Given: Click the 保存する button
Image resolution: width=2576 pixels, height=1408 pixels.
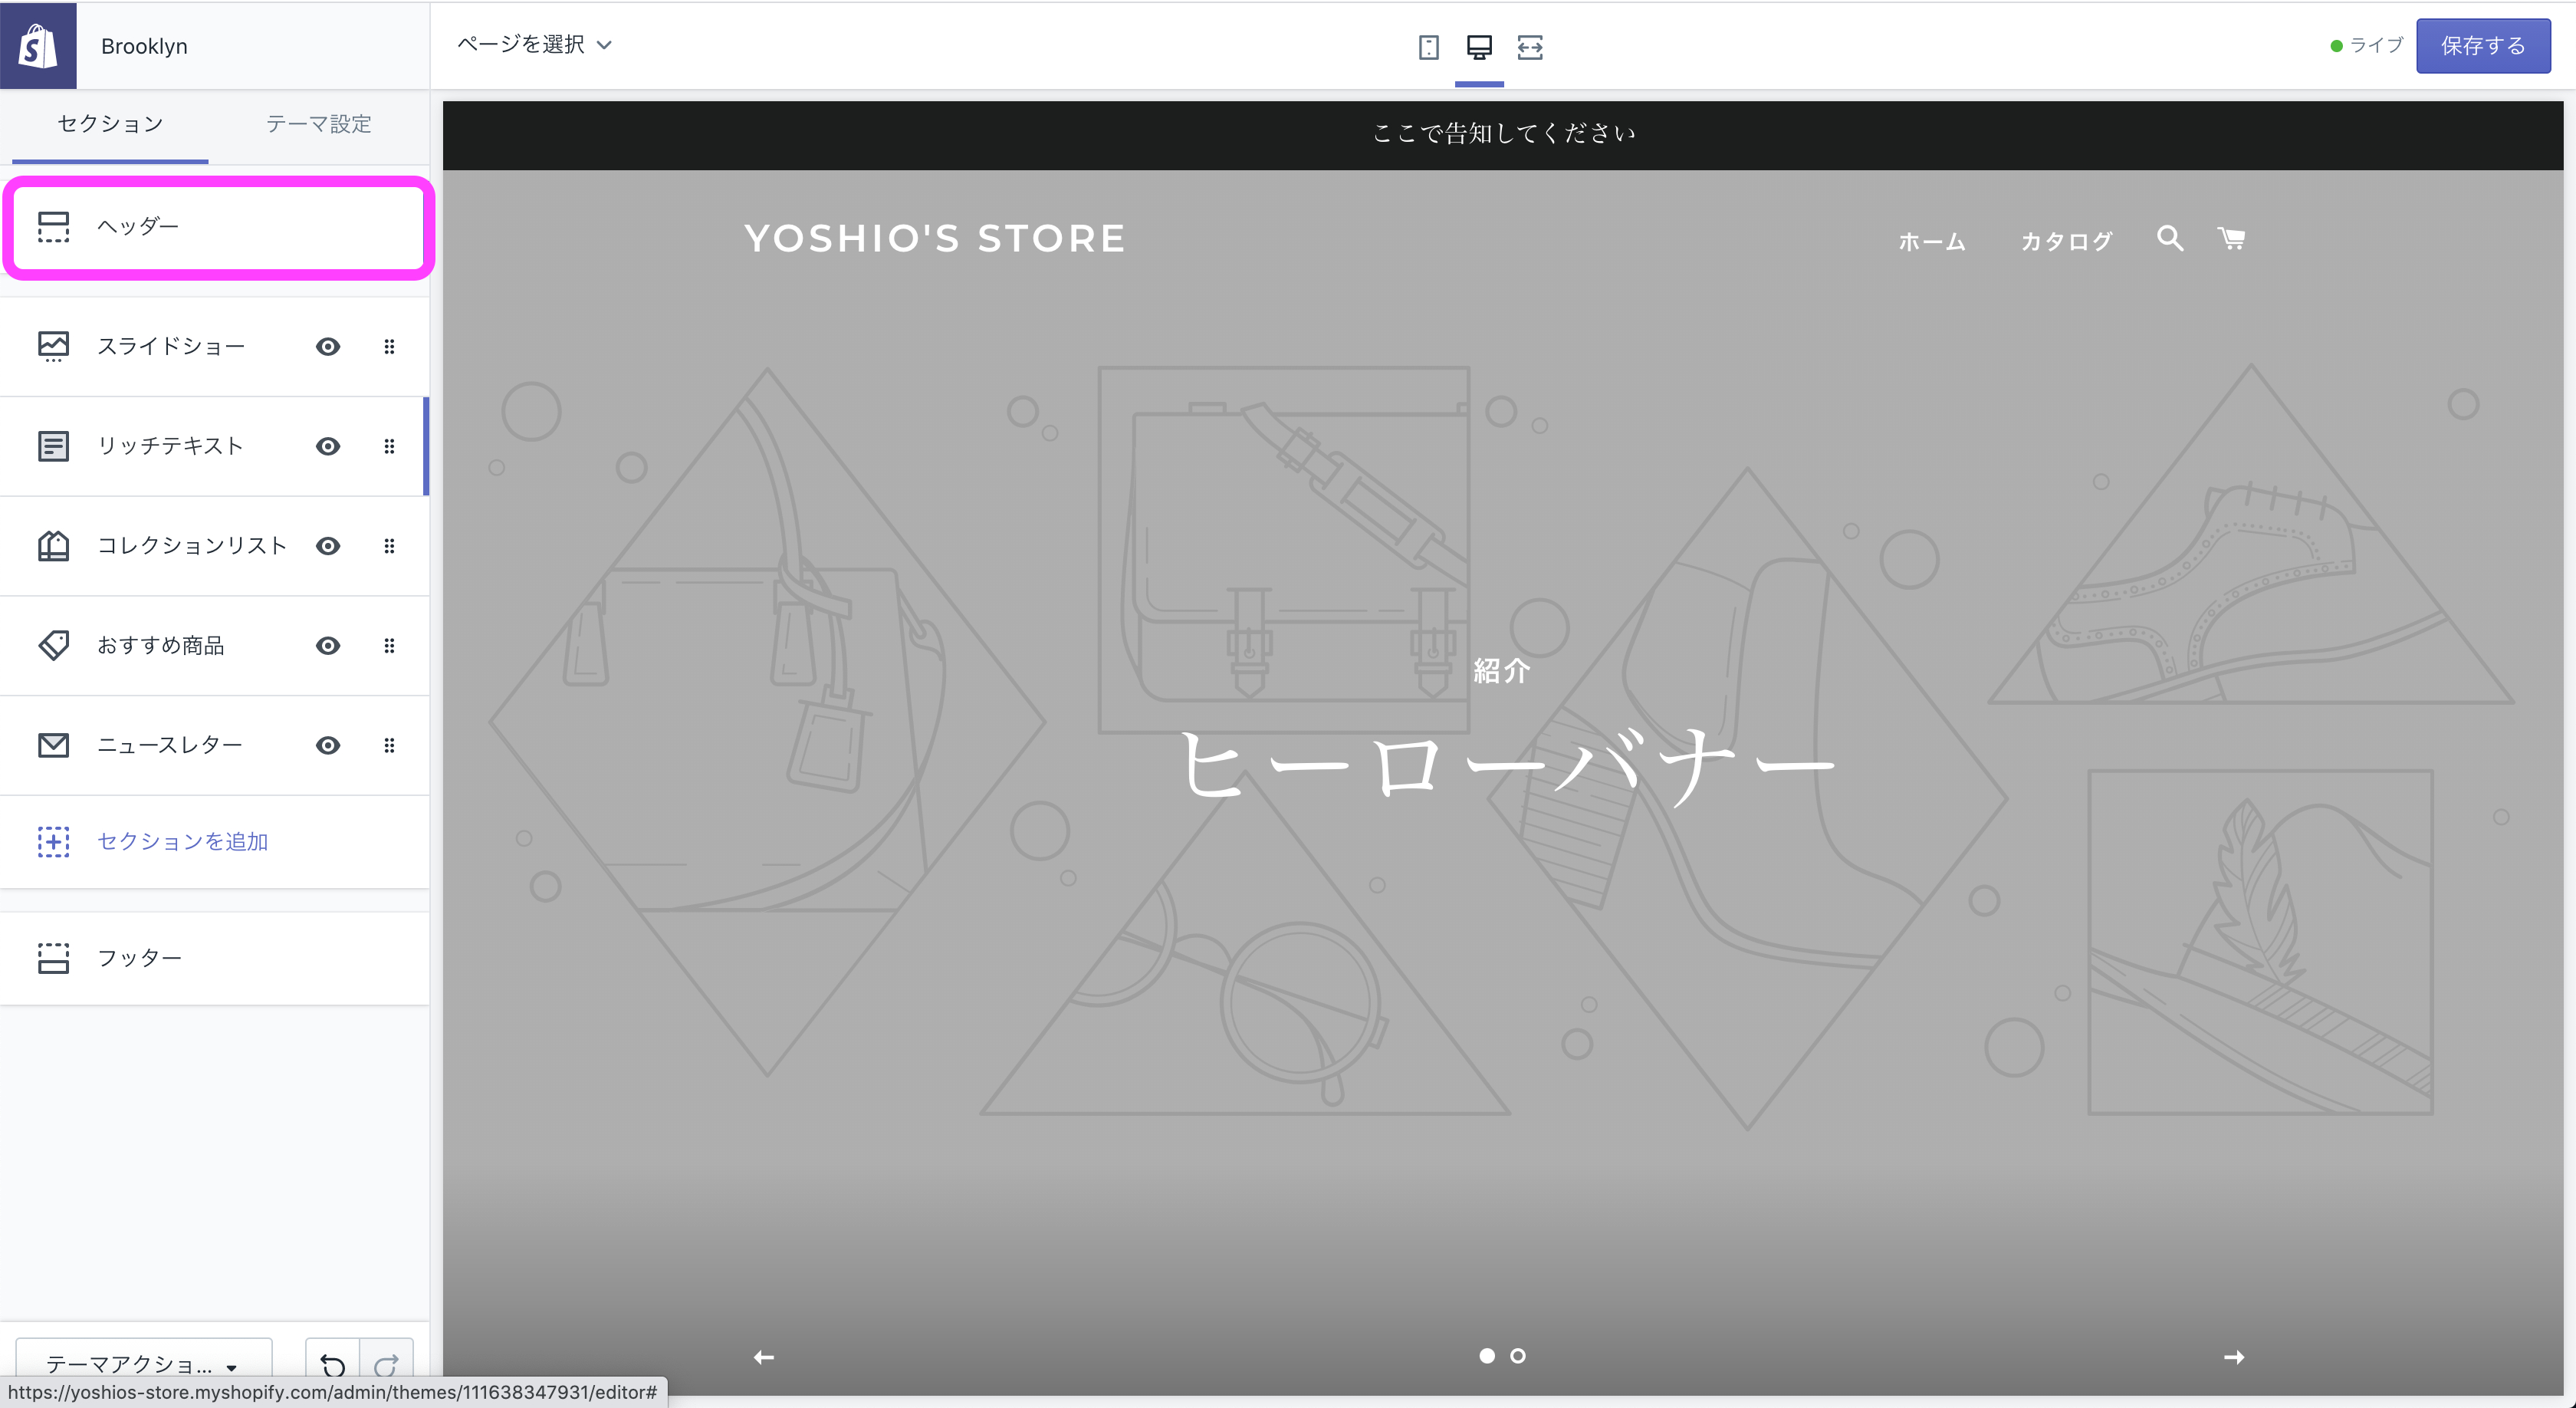Looking at the screenshot, I should 2484,45.
